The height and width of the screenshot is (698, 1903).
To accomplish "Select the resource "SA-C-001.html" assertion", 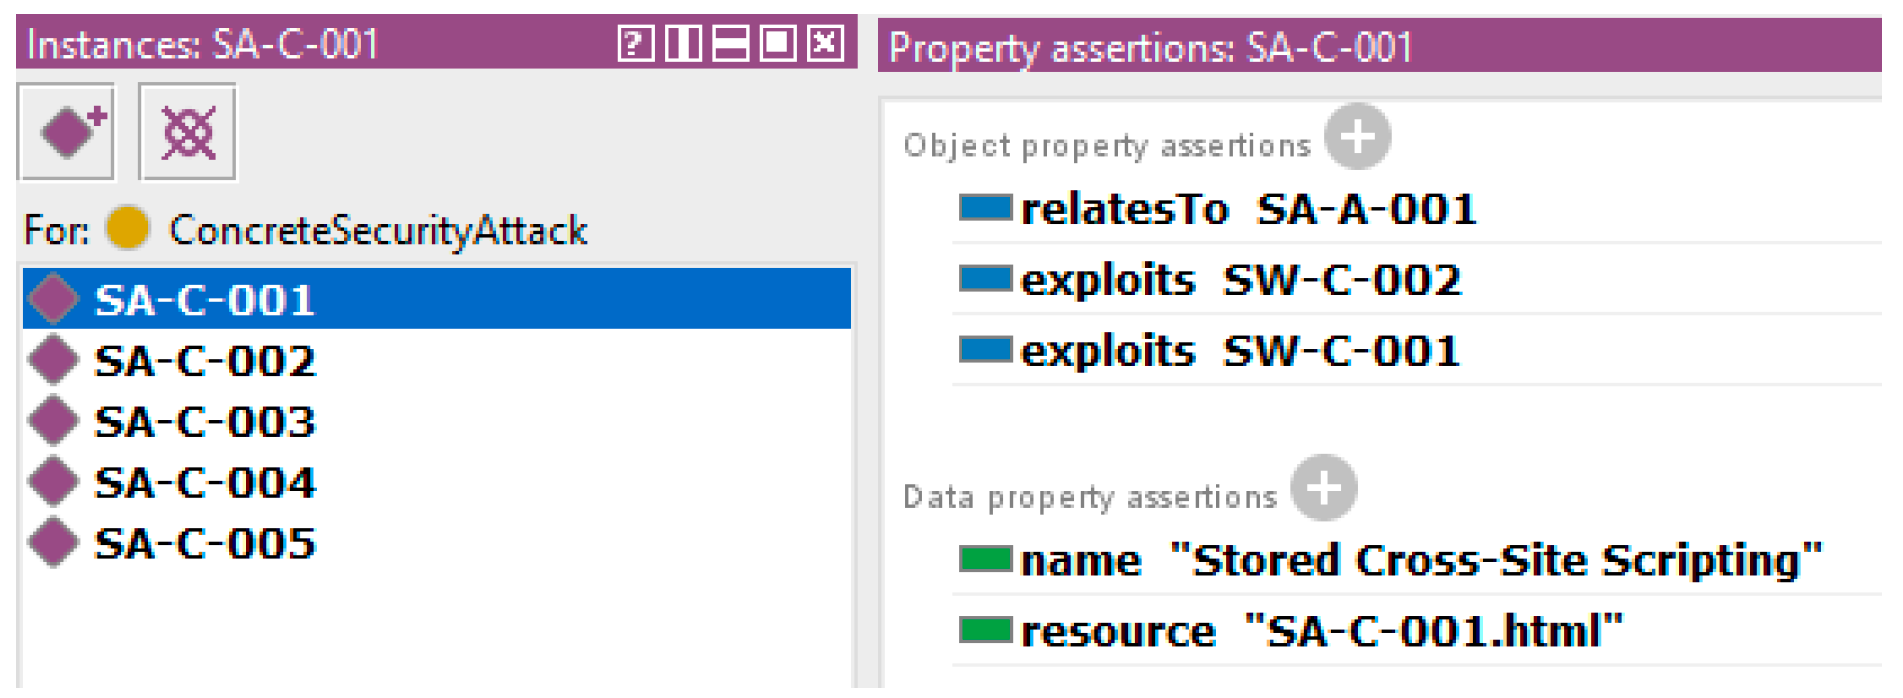I will click(x=1320, y=632).
